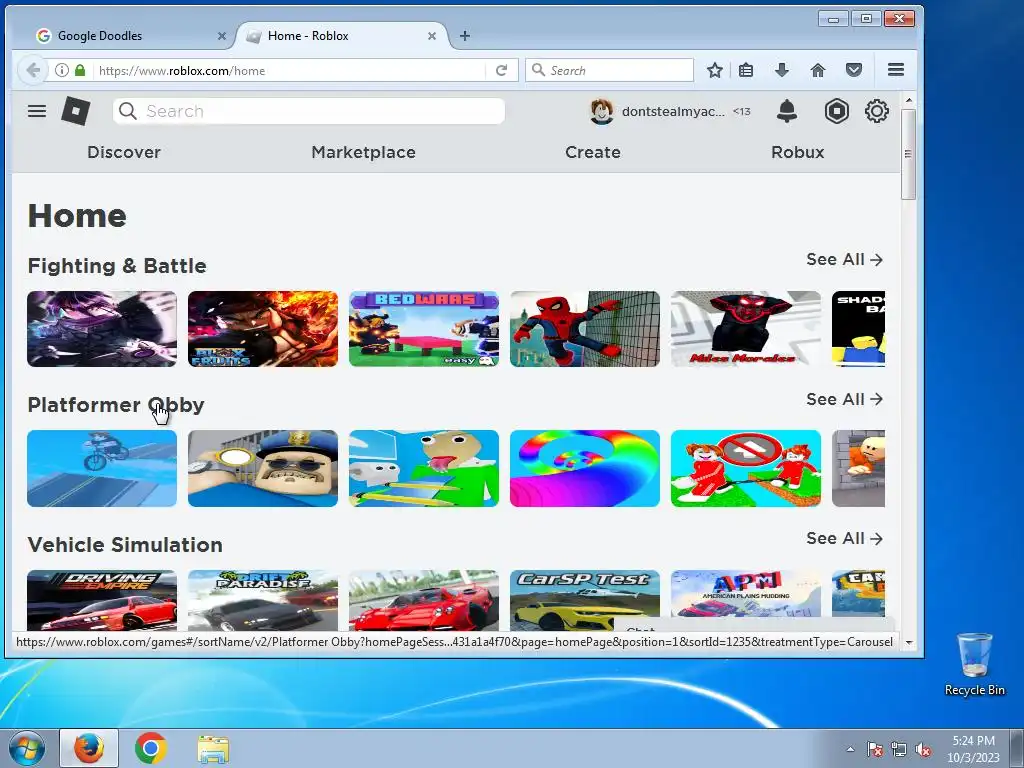Screen dimensions: 1024x768
Task: See All Platformer Obby games
Action: coord(844,399)
